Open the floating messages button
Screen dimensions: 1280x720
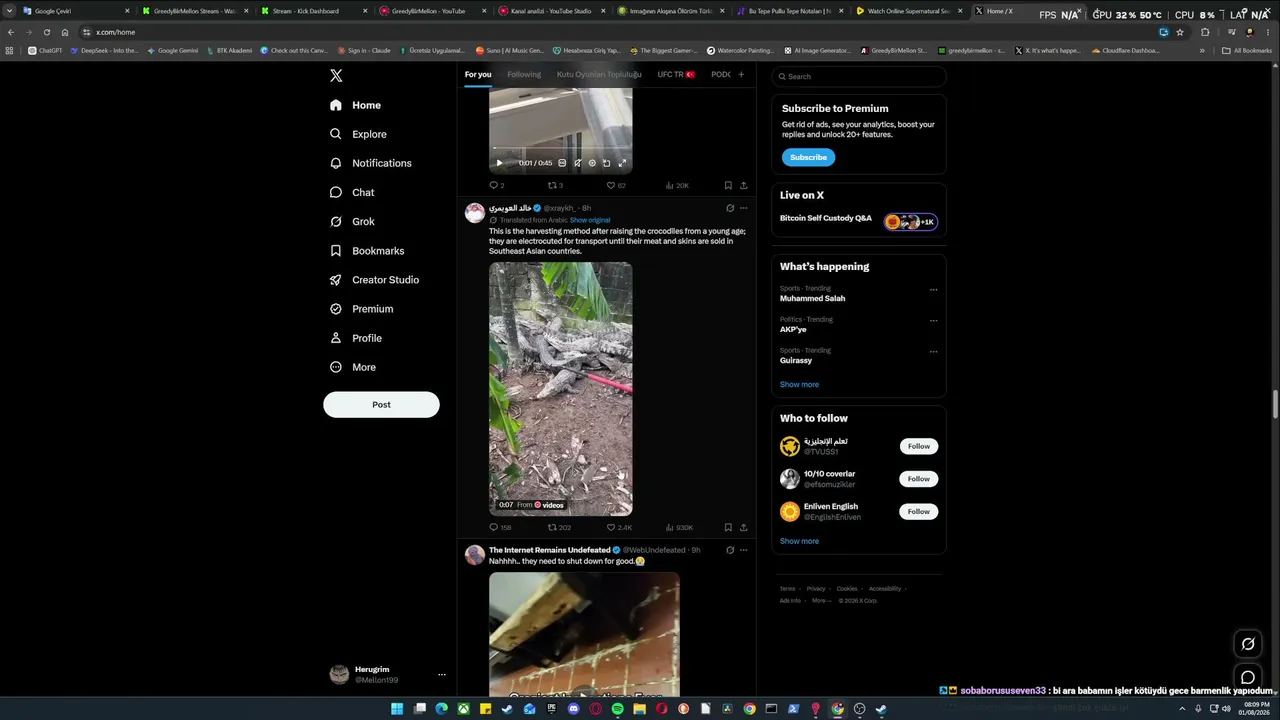coord(1248,678)
